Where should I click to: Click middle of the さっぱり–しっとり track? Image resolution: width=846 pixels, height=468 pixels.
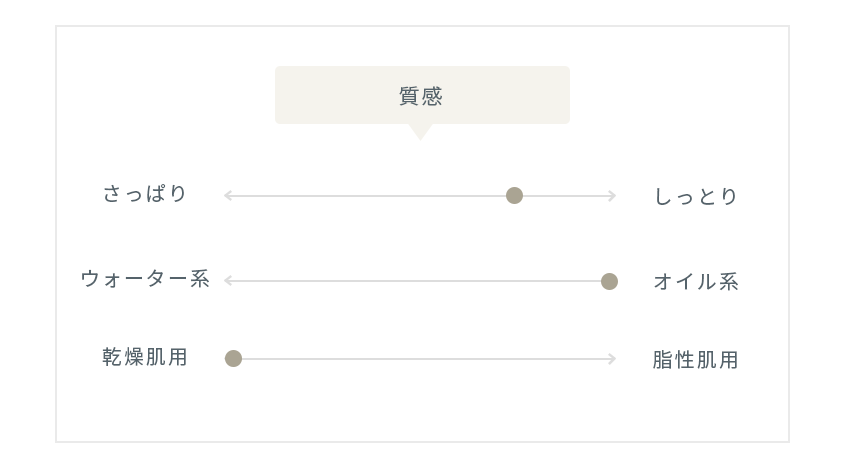click(420, 196)
